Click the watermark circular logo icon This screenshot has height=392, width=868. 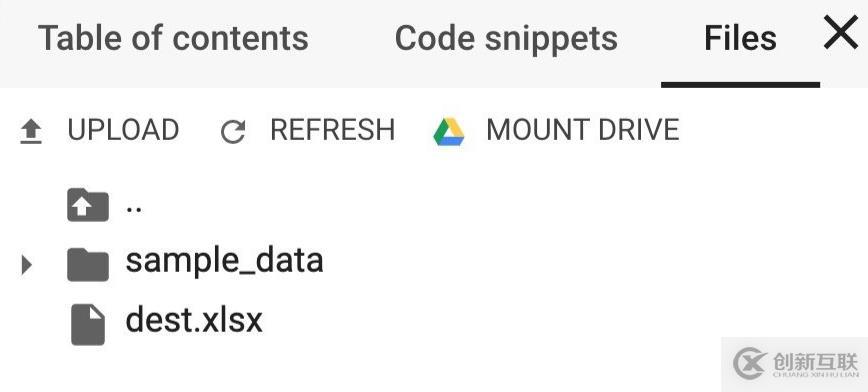pyautogui.click(x=751, y=363)
